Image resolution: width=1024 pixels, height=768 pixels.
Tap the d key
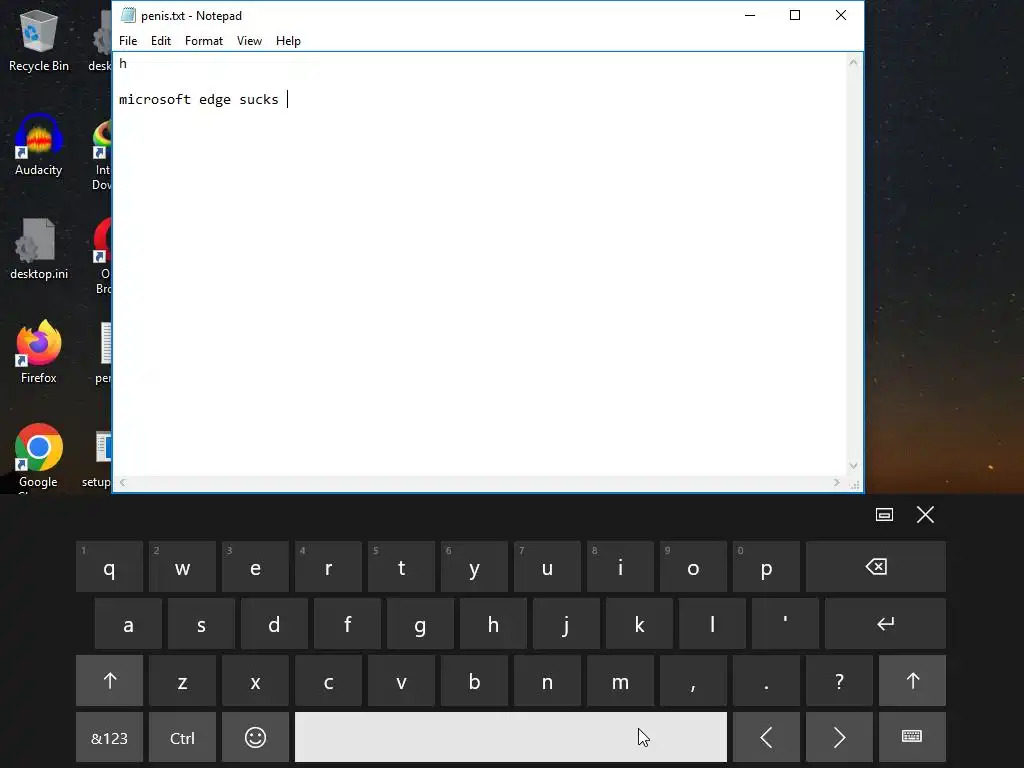click(274, 624)
